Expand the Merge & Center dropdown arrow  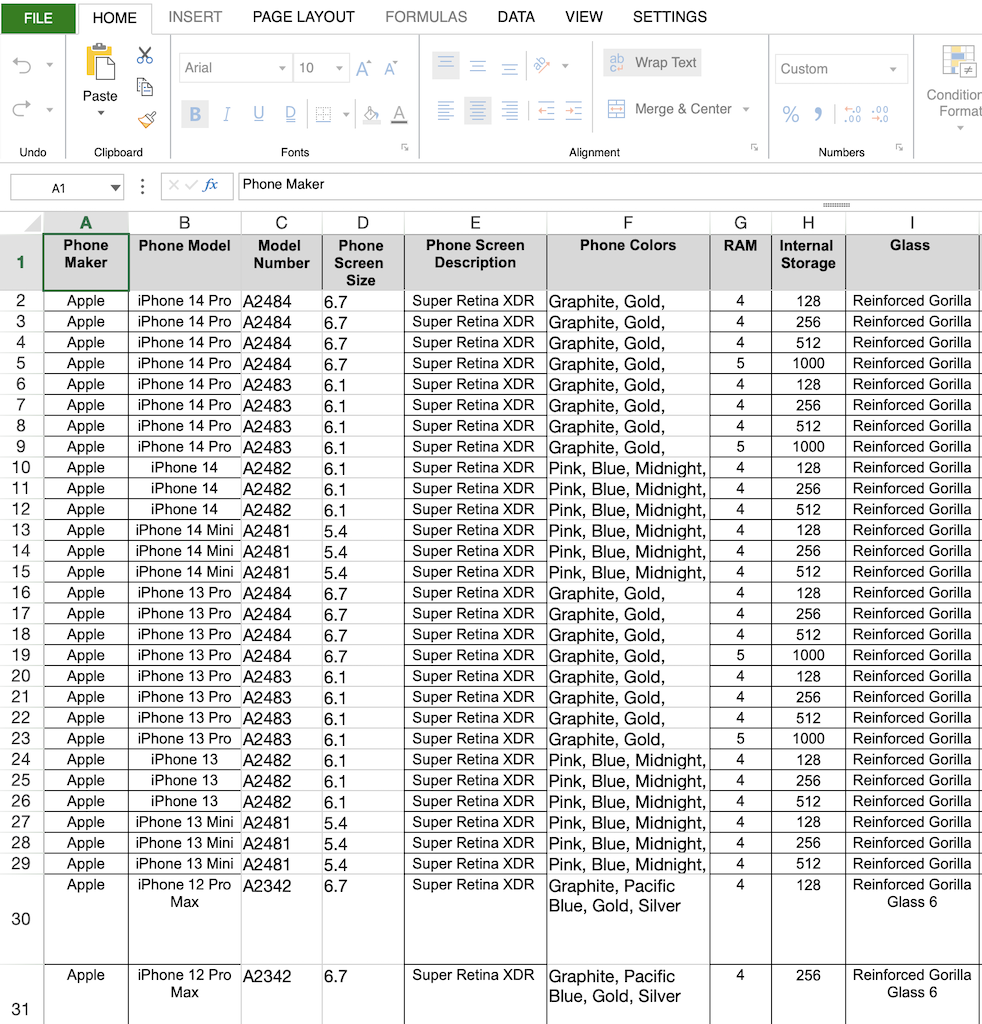pos(746,110)
